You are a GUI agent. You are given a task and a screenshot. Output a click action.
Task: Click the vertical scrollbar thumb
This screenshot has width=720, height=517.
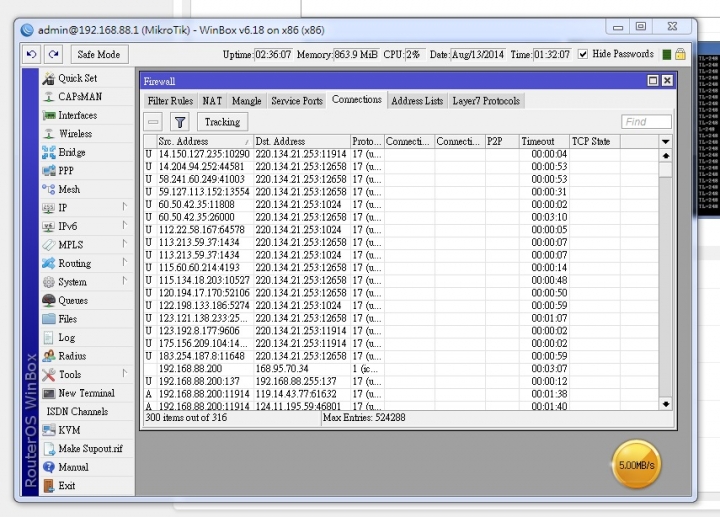(x=665, y=170)
